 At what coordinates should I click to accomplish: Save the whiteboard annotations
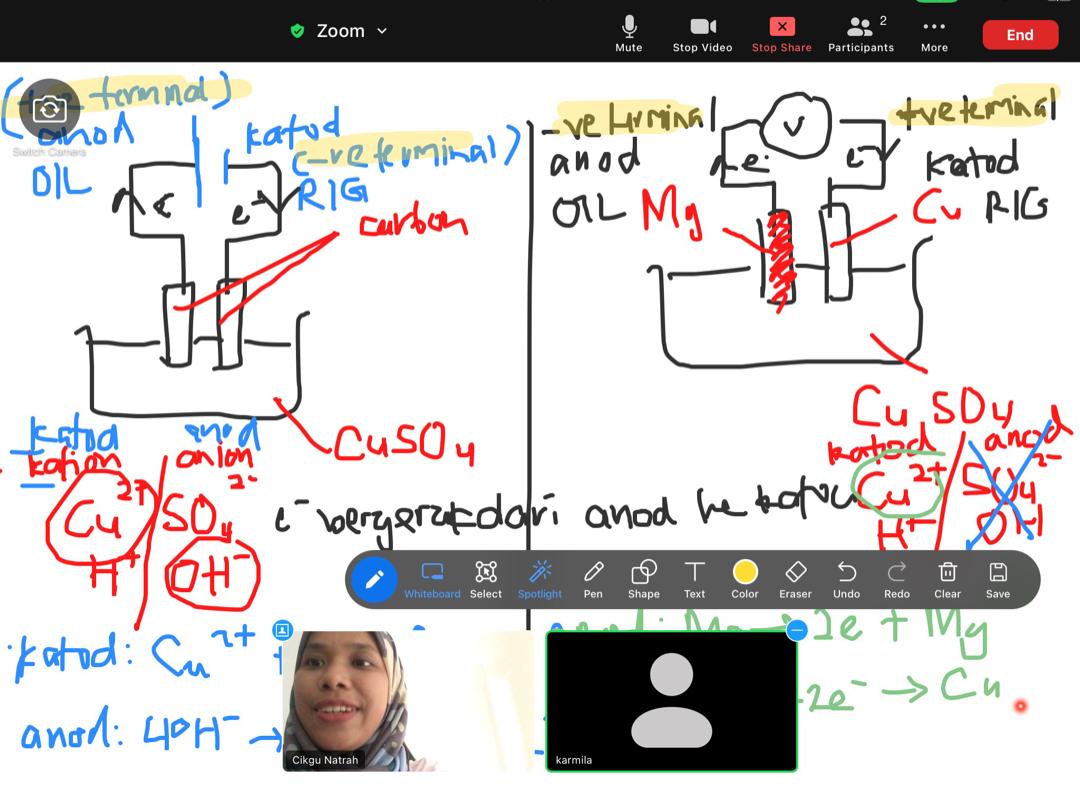coord(997,578)
